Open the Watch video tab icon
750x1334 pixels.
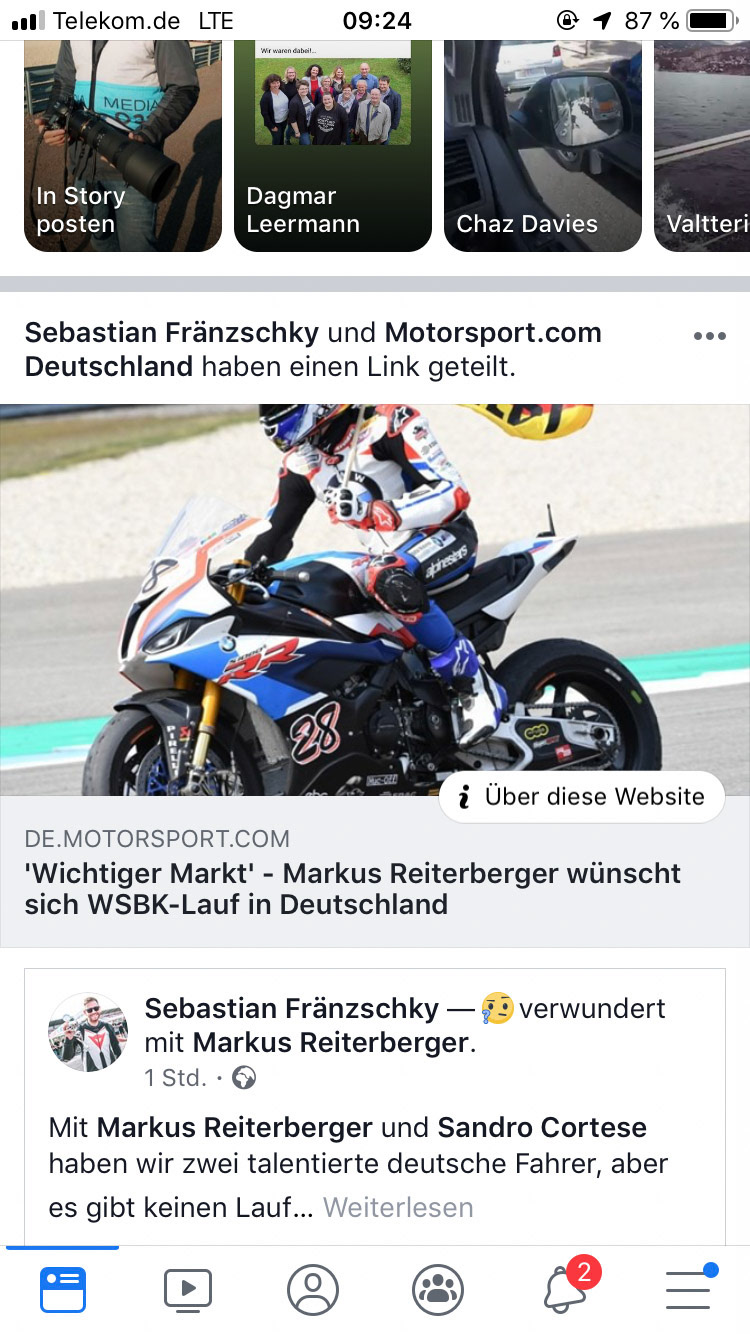point(188,1290)
